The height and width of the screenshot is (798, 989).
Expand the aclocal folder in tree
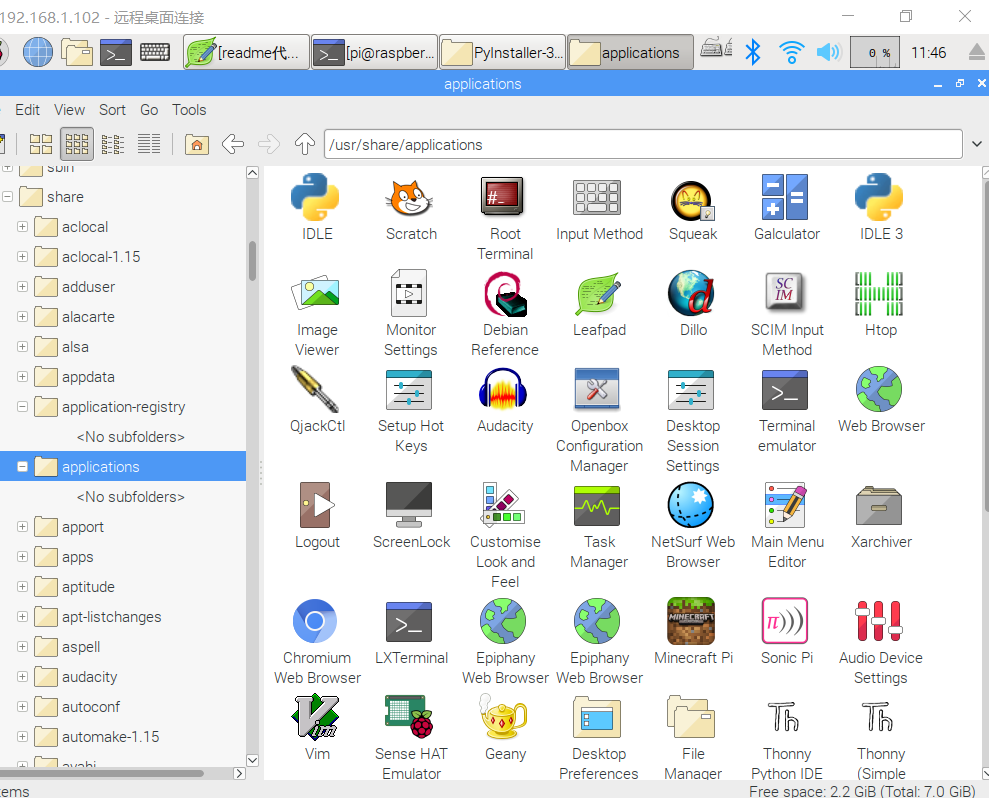click(x=23, y=226)
